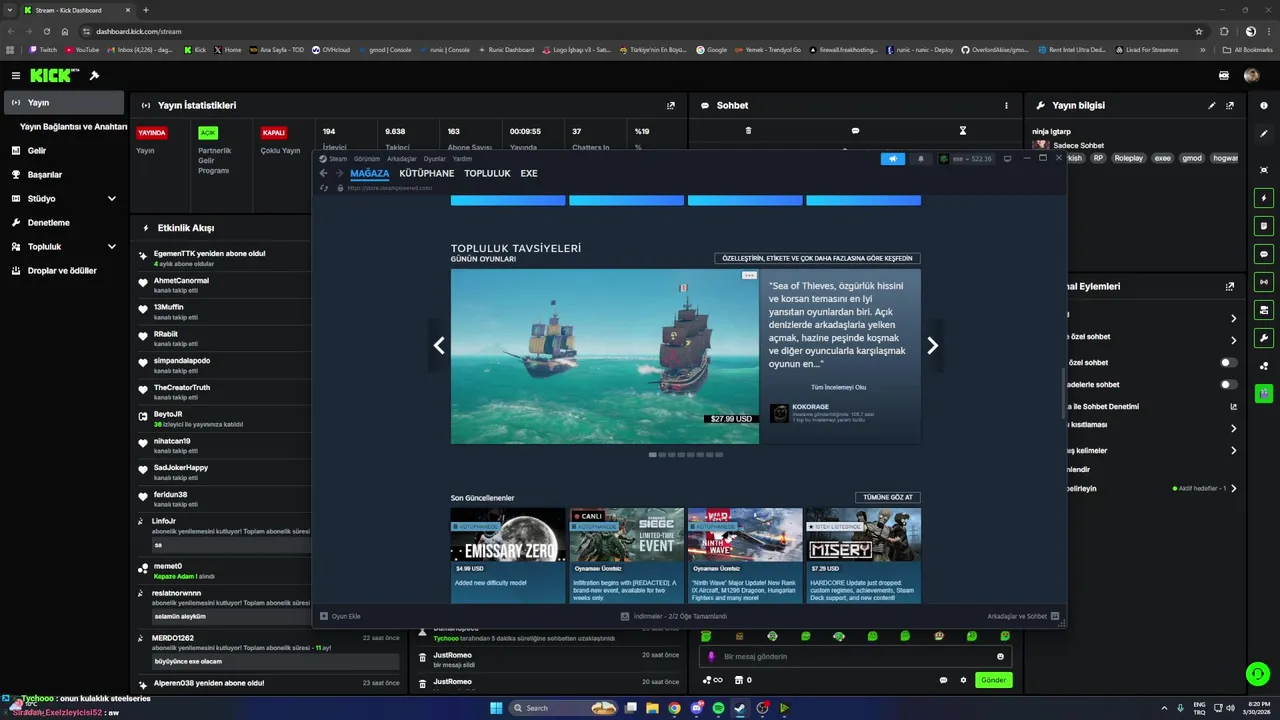Click the hourglass icon in Sohbet toolbar

pos(963,130)
